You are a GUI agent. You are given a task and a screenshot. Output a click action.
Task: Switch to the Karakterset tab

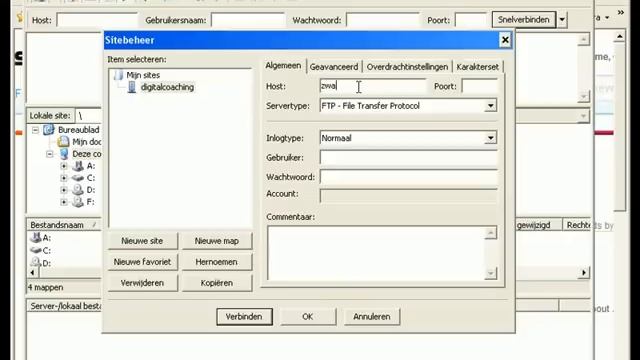(477, 67)
